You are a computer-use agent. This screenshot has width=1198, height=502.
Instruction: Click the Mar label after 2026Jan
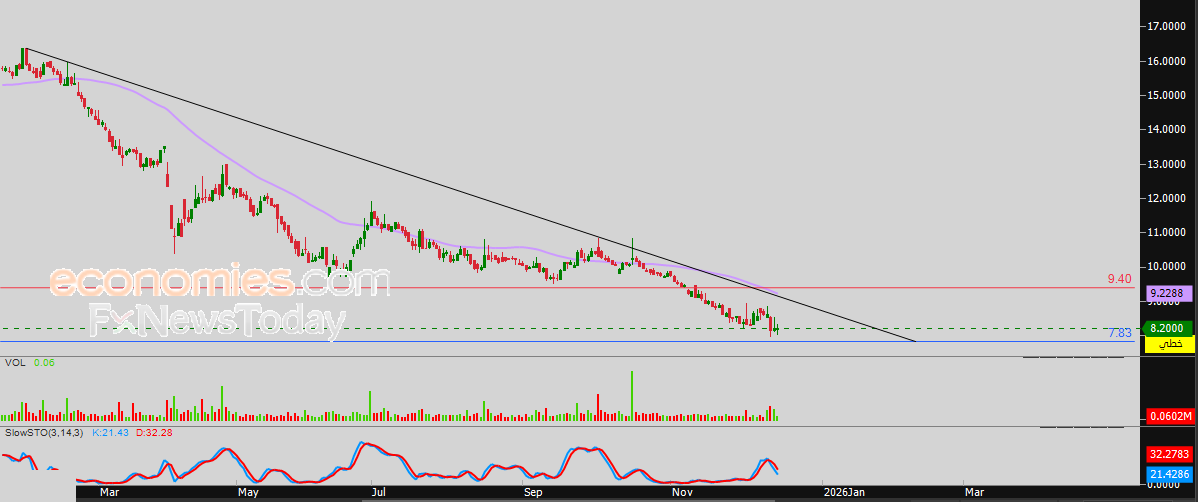(973, 493)
